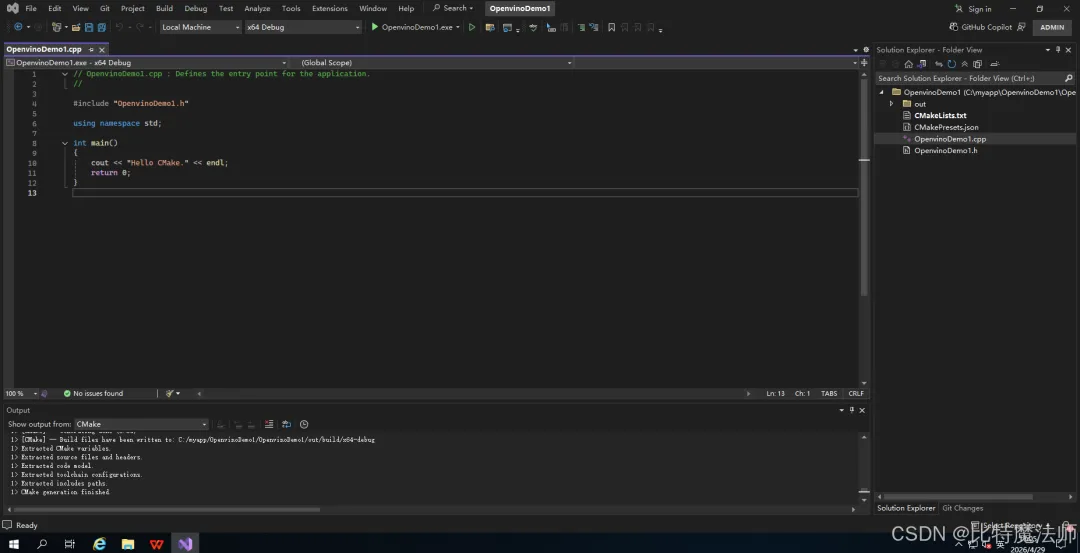1080x553 pixels.
Task: Click the taskbar search magnifier icon
Action: pyautogui.click(x=42, y=544)
